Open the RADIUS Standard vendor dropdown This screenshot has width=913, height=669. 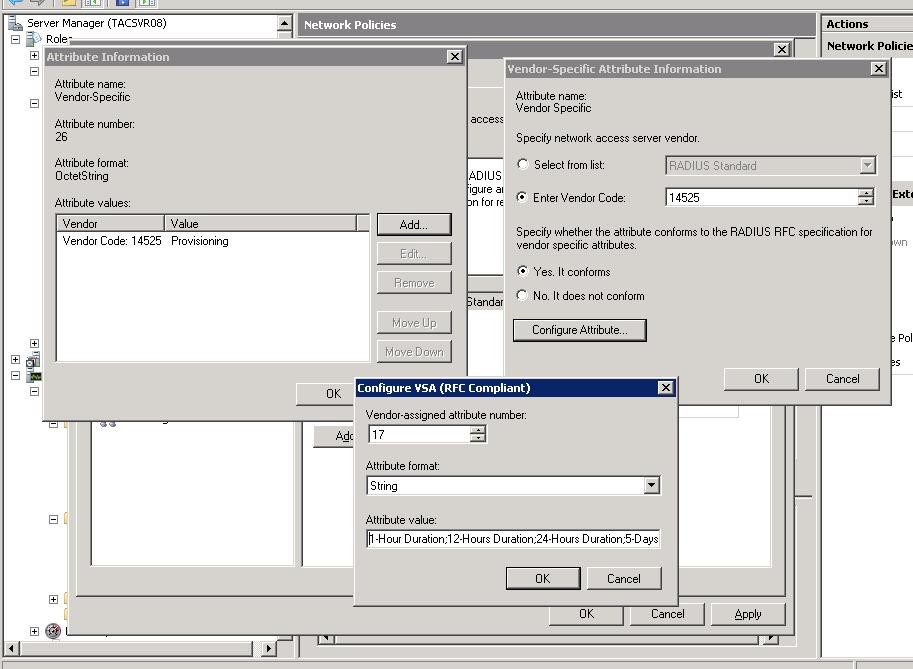(869, 165)
